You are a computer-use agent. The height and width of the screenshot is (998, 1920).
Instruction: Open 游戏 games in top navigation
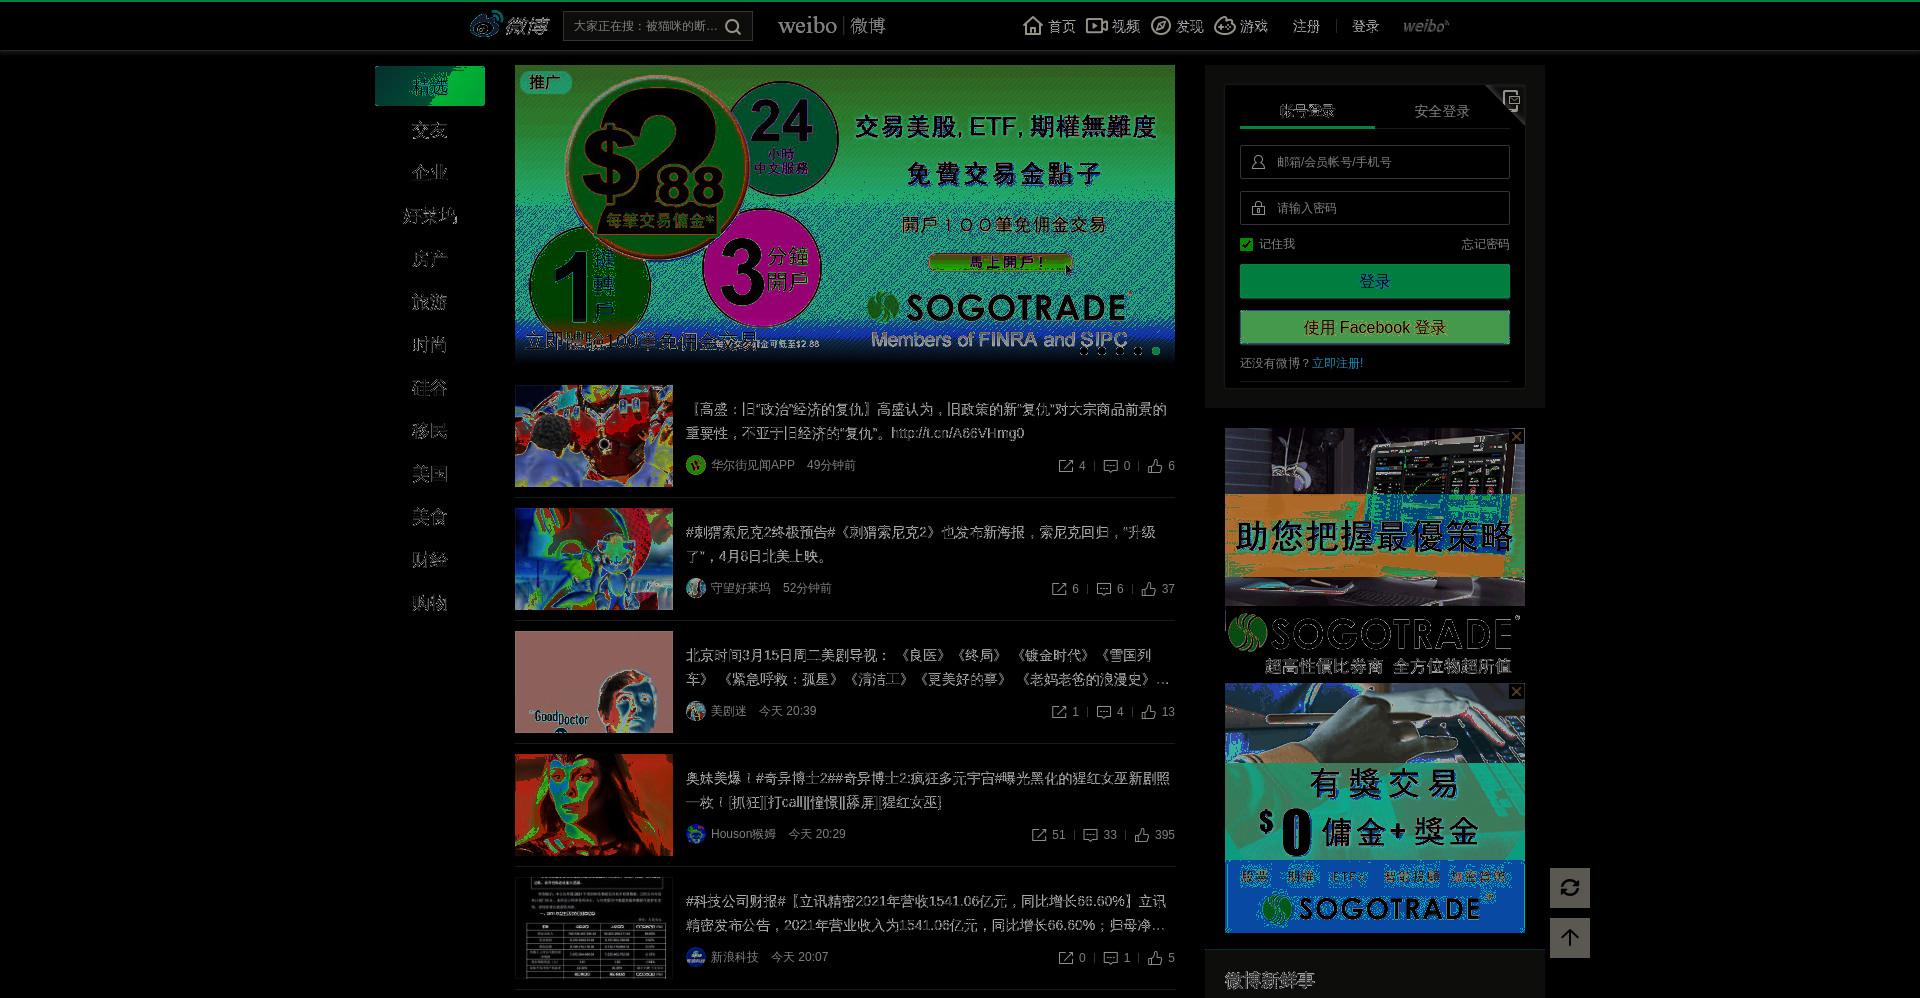pos(1241,26)
